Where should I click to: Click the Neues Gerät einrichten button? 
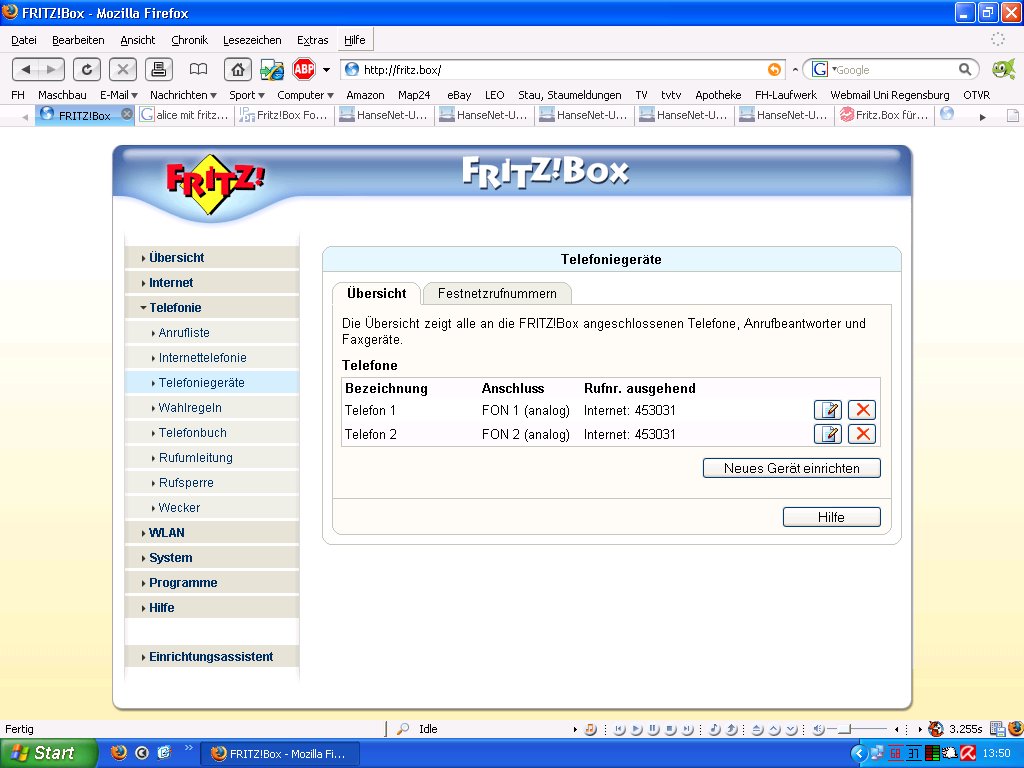pos(791,468)
